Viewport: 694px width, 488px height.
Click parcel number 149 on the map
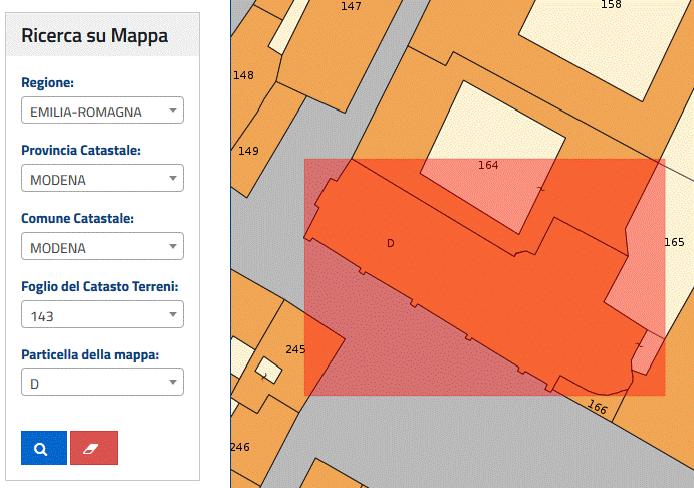(248, 151)
